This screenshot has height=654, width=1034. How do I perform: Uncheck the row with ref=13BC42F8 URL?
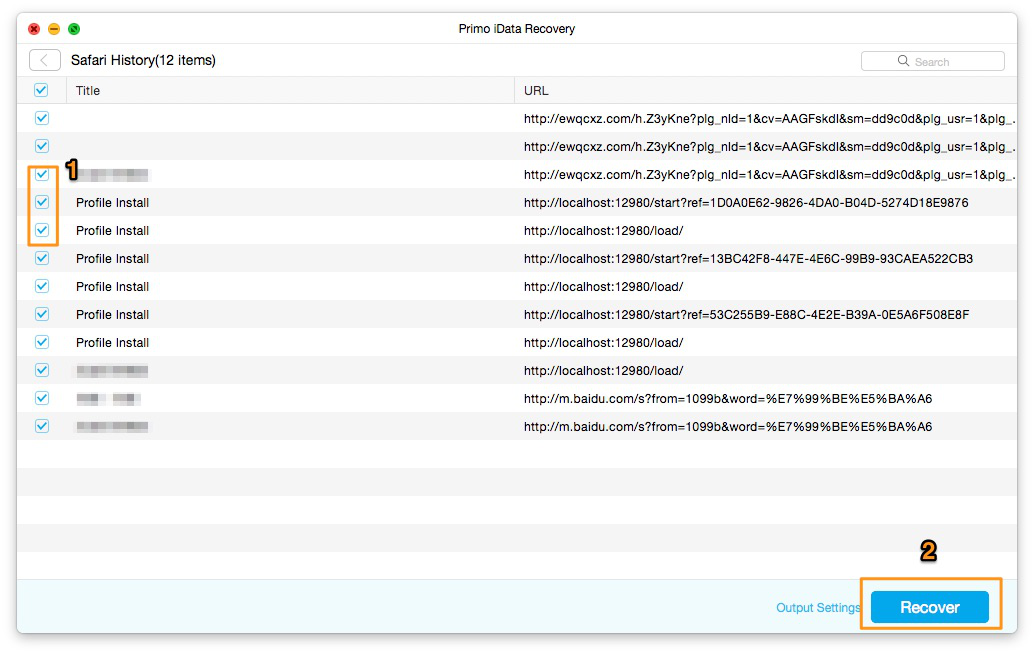(42, 258)
